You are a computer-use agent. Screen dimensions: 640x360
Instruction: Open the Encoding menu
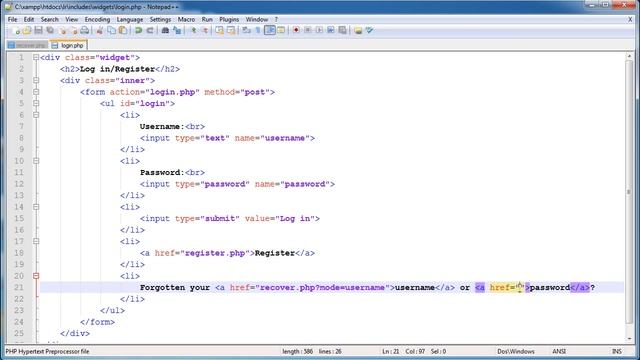[x=97, y=19]
